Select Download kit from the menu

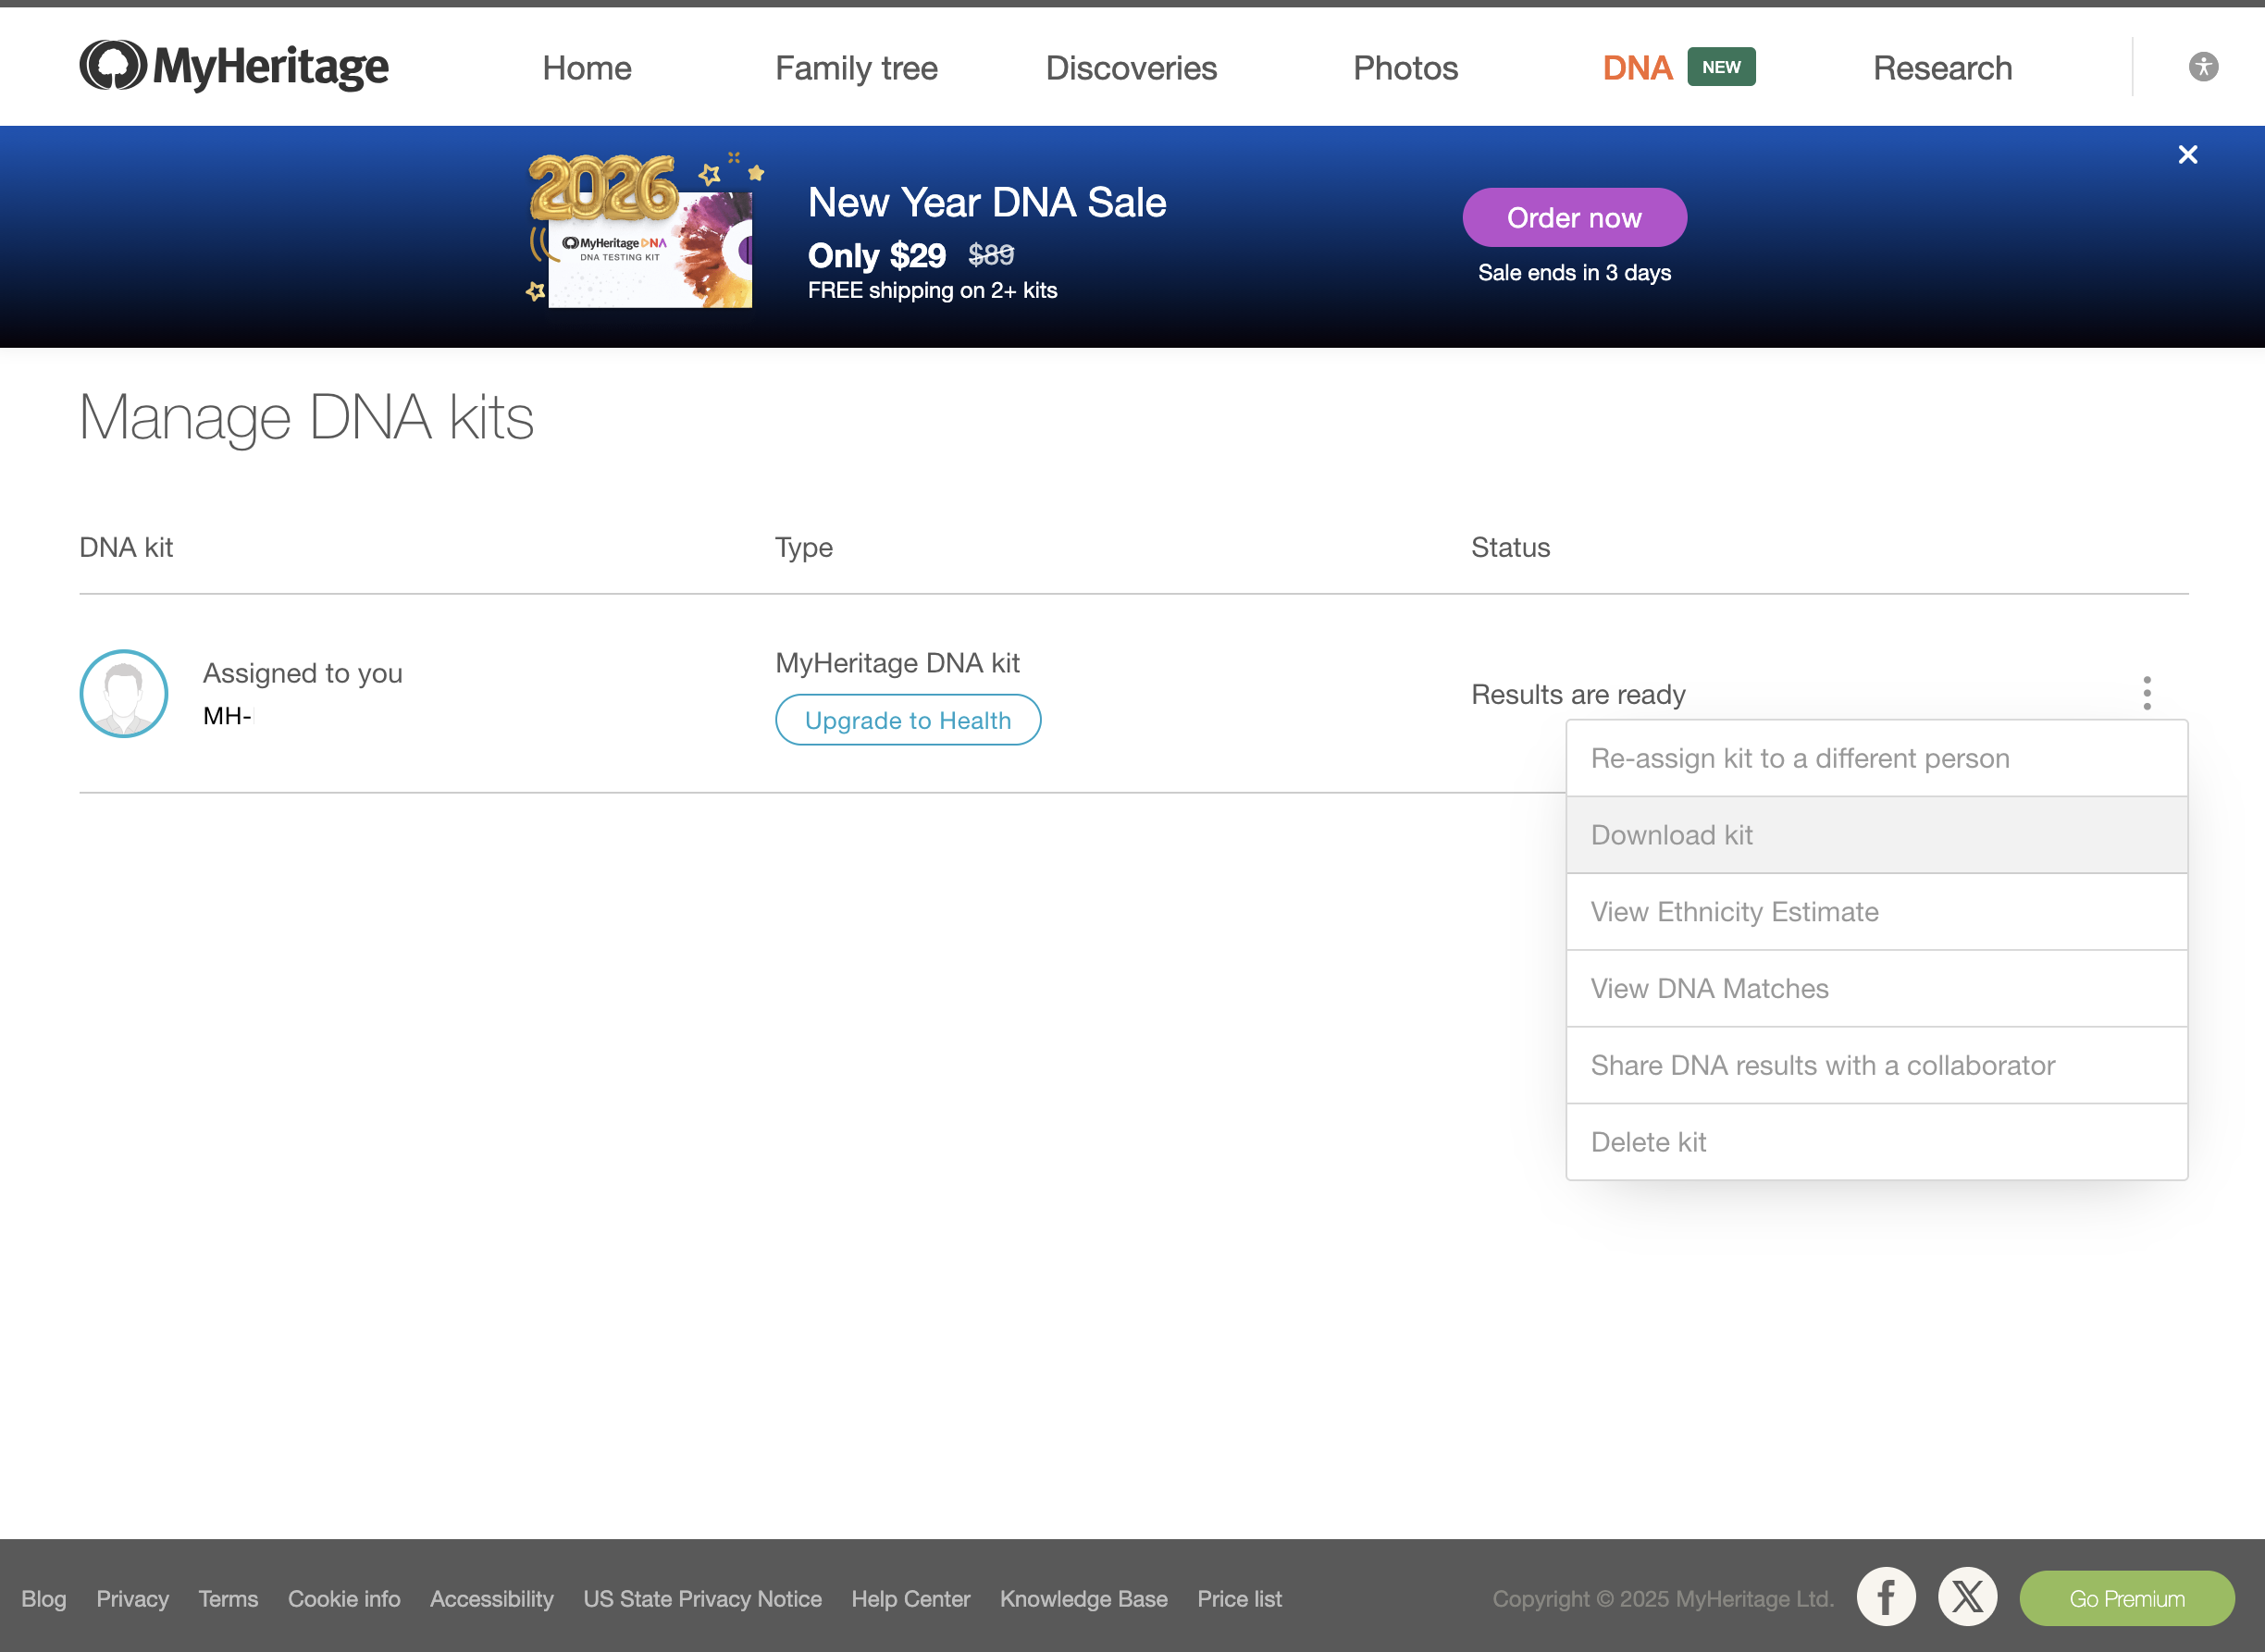(1671, 834)
